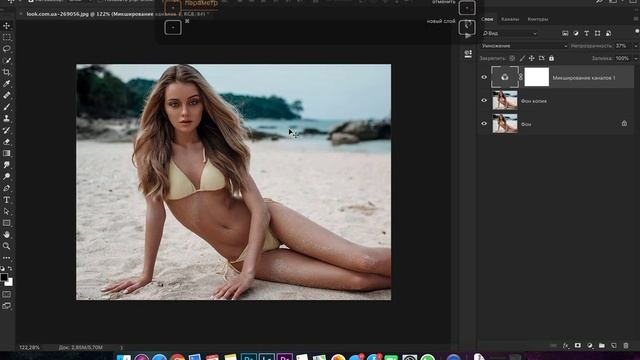The width and height of the screenshot is (640, 360).
Task: Select the Zoom tool
Action: (7, 246)
